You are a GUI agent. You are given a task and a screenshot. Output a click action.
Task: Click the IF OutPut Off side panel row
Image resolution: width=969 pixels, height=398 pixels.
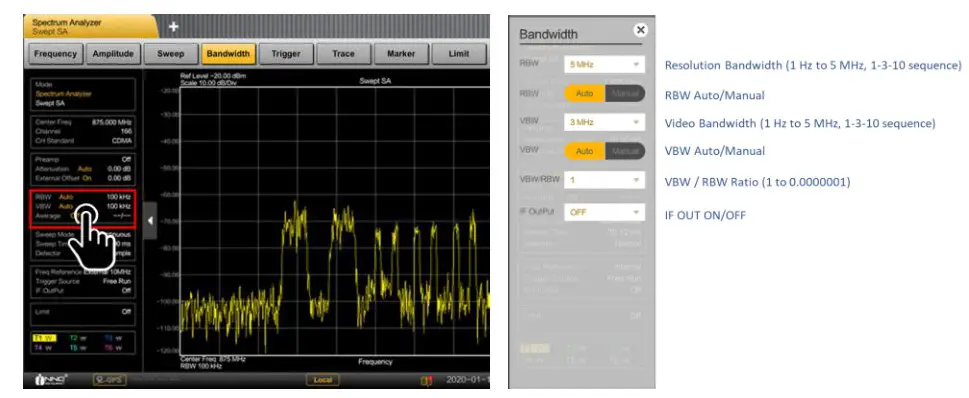tap(83, 290)
